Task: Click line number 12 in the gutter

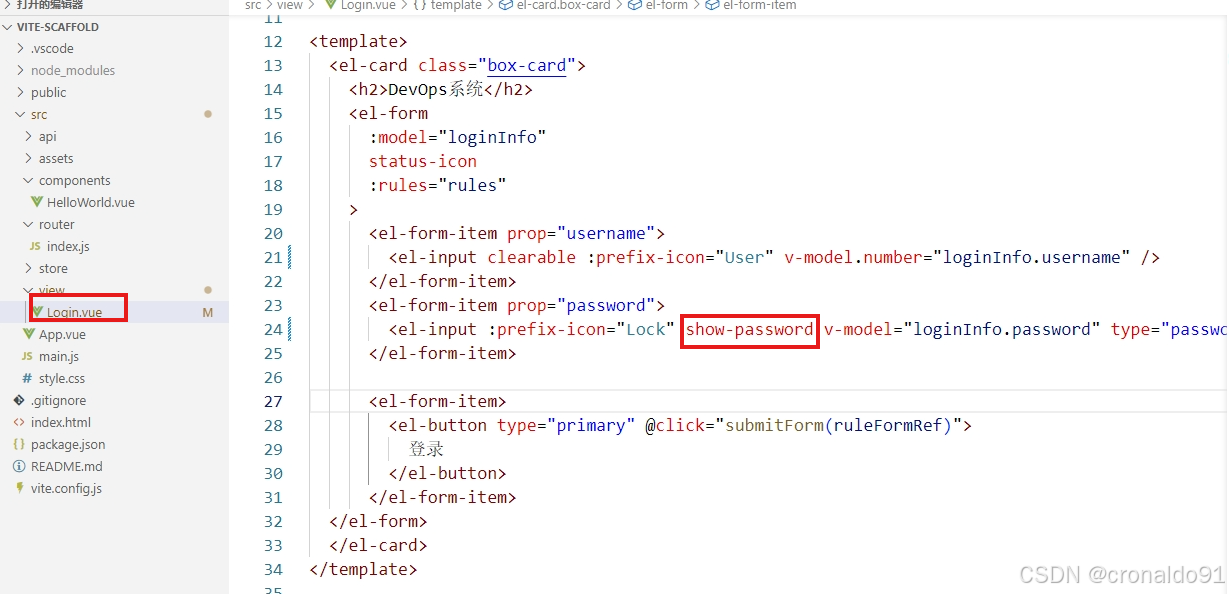Action: (x=273, y=41)
